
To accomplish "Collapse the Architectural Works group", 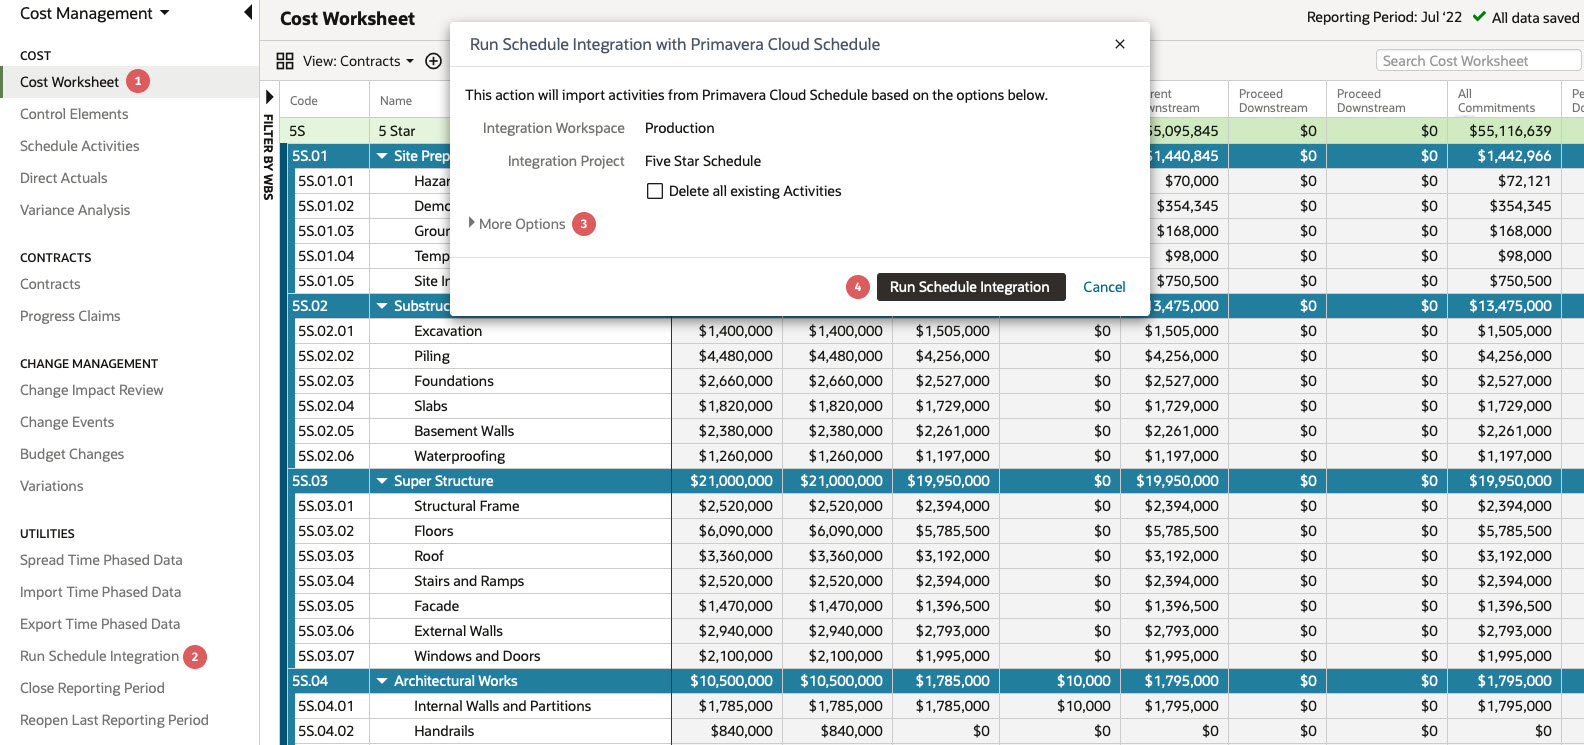I will (382, 681).
